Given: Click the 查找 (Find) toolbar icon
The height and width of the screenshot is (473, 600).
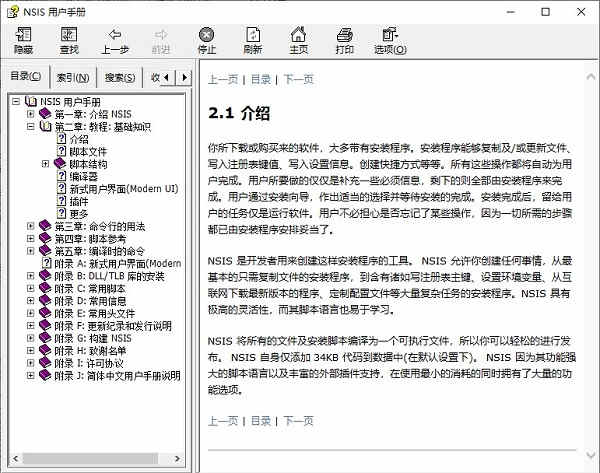Looking at the screenshot, I should [69, 35].
